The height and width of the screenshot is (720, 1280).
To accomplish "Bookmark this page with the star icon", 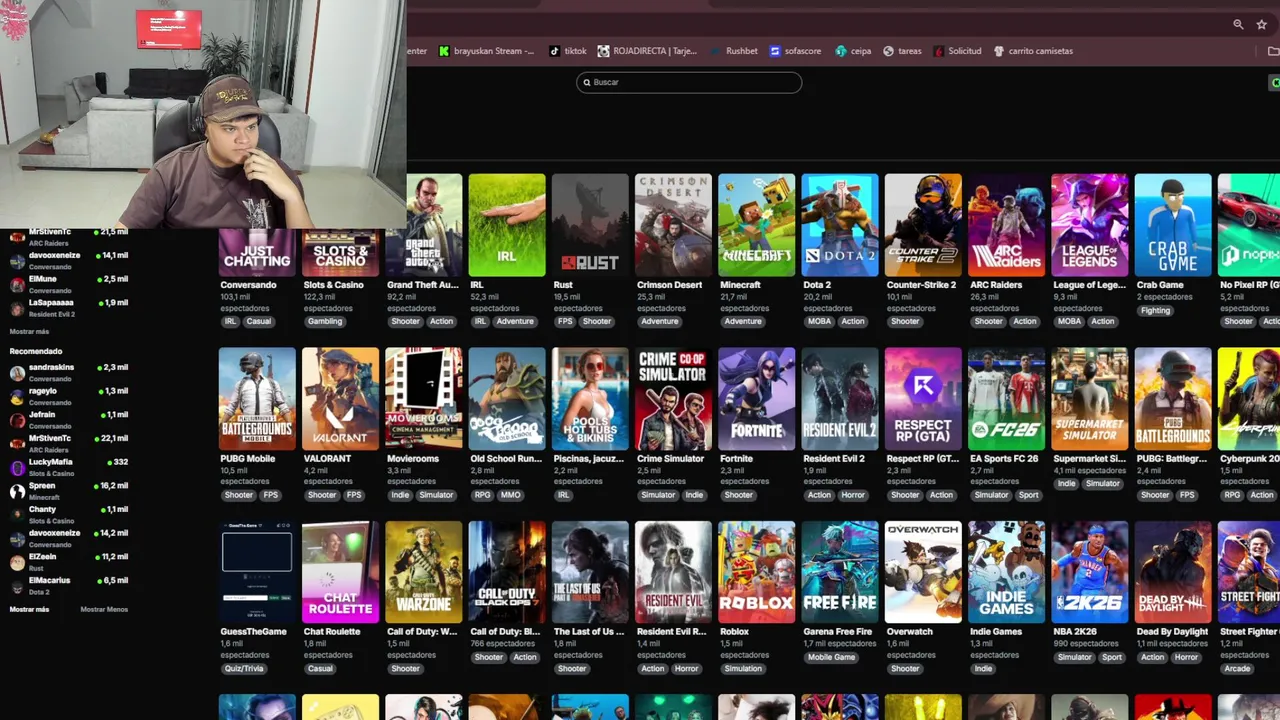I will (1262, 24).
